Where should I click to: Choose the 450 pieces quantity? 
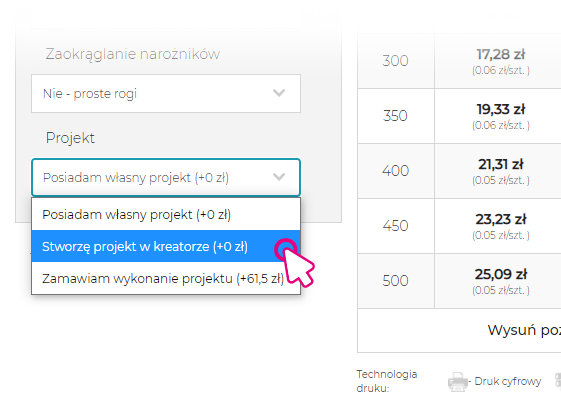(x=395, y=226)
